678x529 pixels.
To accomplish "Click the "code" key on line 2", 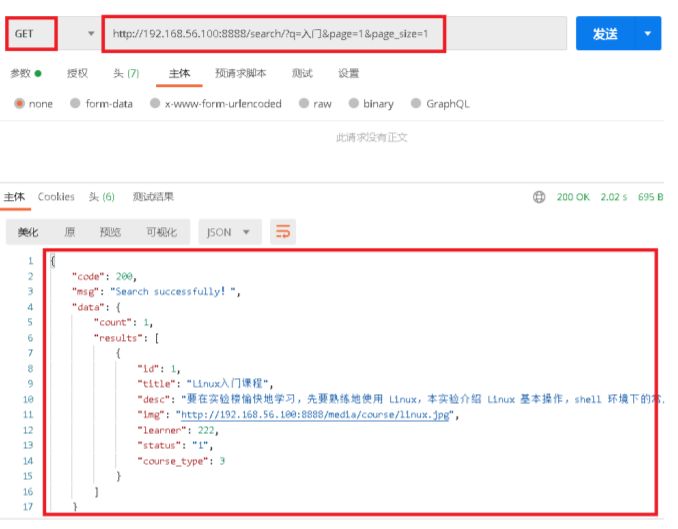I will pos(88,276).
